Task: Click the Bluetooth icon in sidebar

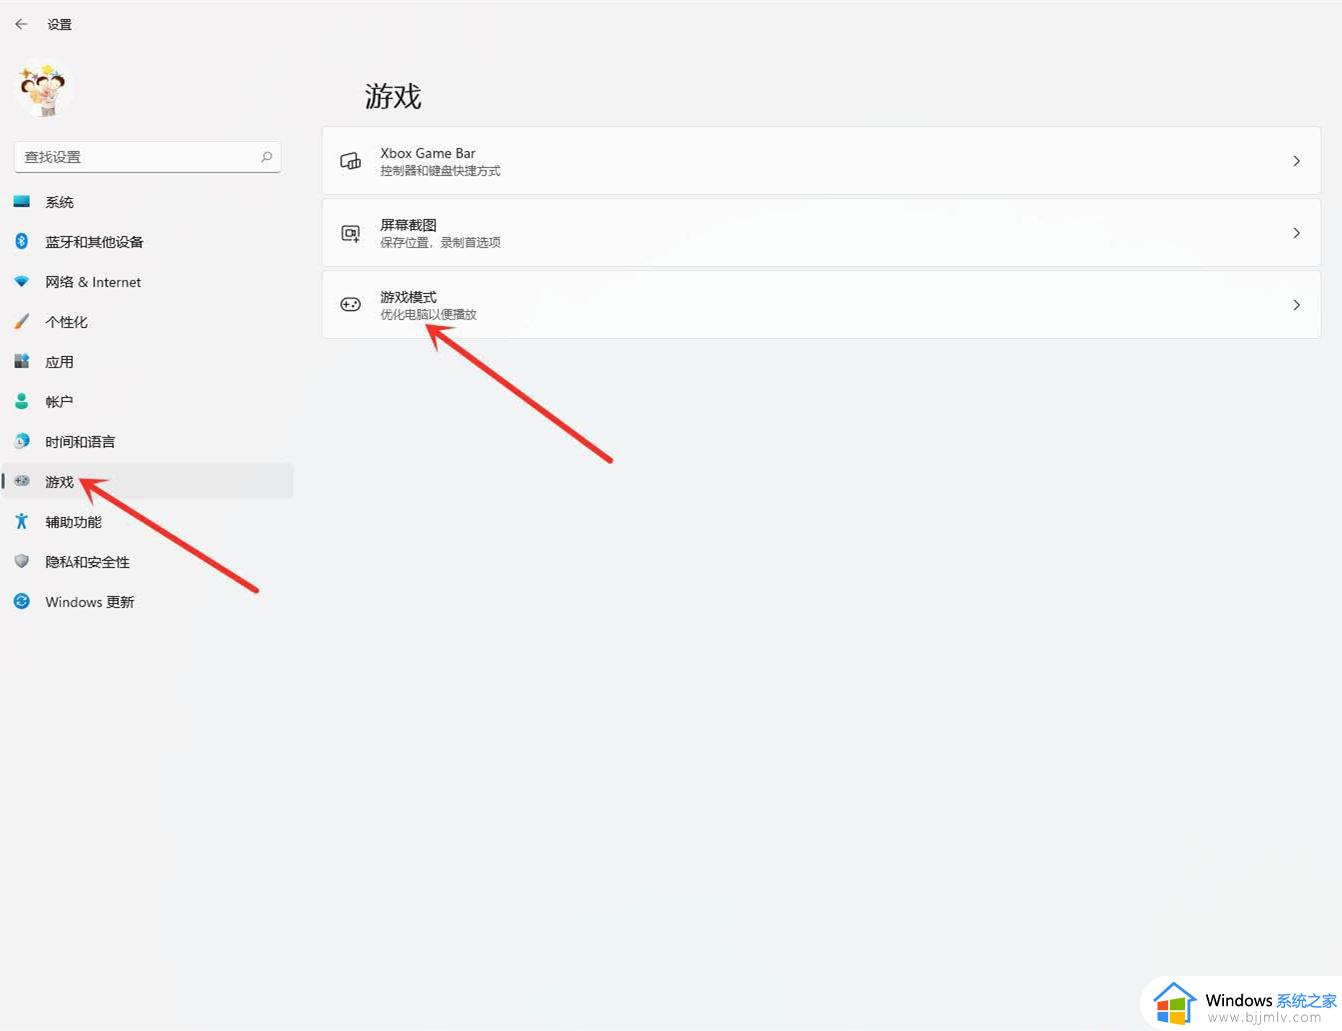Action: pos(22,242)
